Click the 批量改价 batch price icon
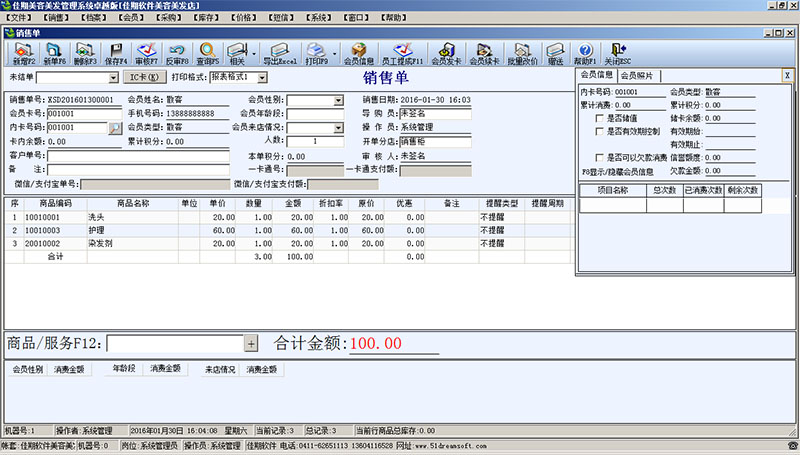The height and width of the screenshot is (455, 800). (522, 54)
